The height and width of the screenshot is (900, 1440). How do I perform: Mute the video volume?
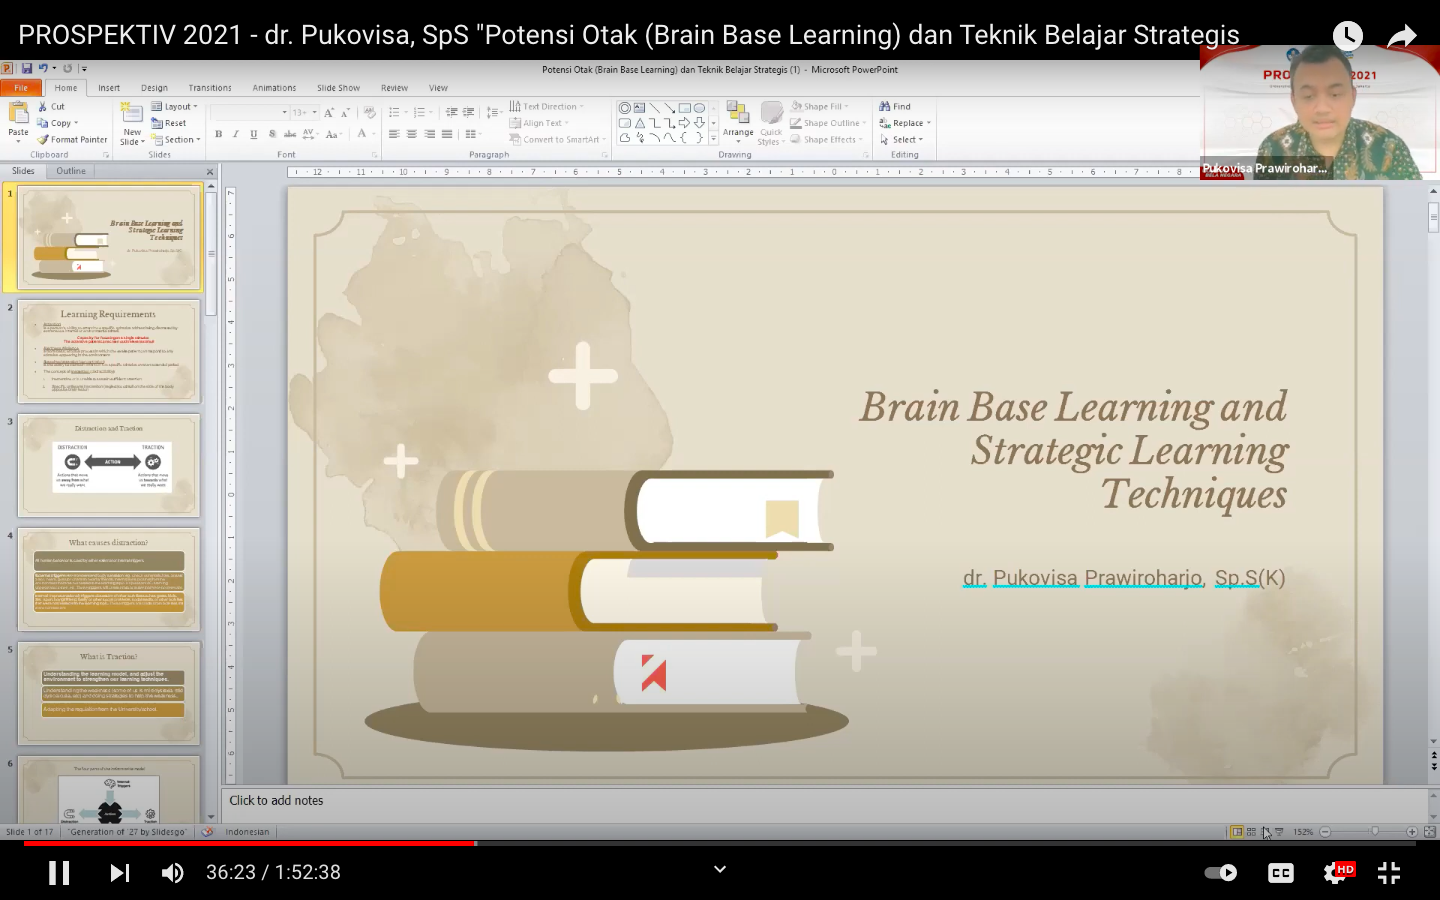coord(172,873)
